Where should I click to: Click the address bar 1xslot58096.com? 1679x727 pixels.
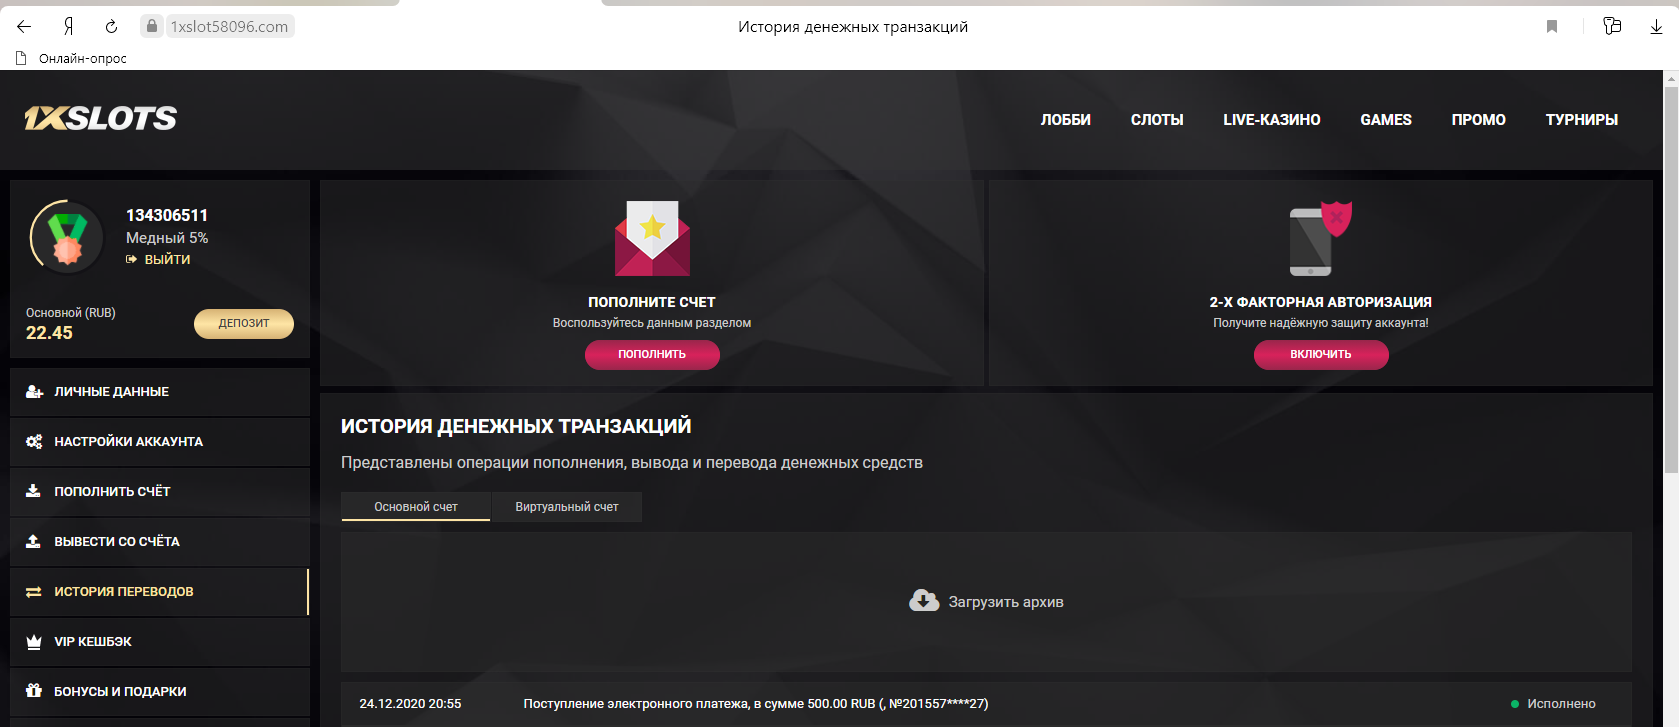click(x=229, y=27)
